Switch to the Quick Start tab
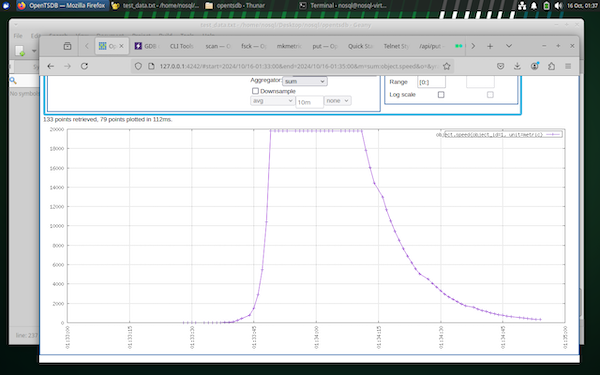This screenshot has width=600, height=375. coord(360,46)
